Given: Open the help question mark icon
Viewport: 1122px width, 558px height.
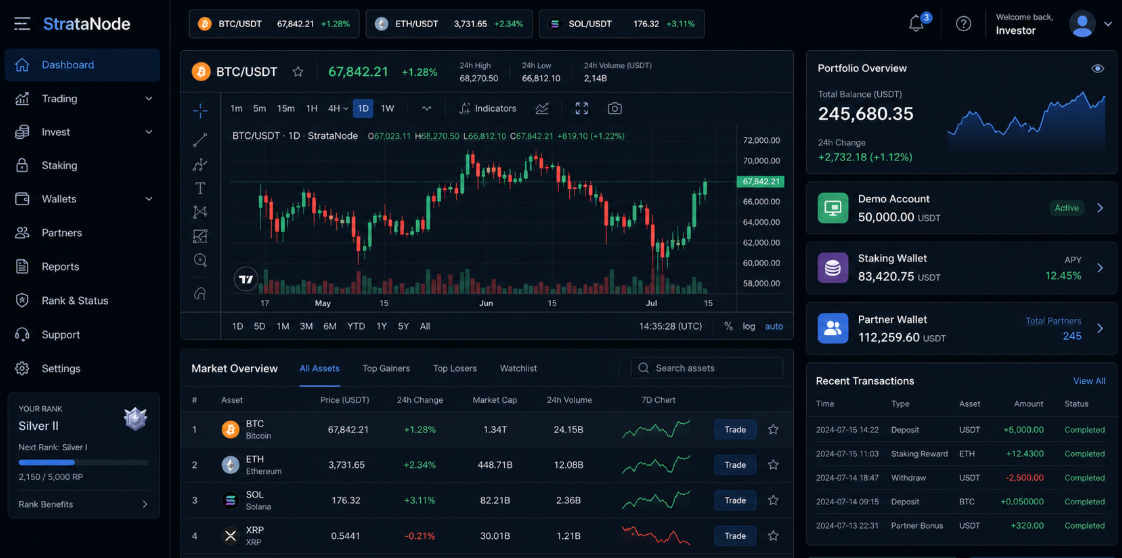Looking at the screenshot, I should (964, 24).
